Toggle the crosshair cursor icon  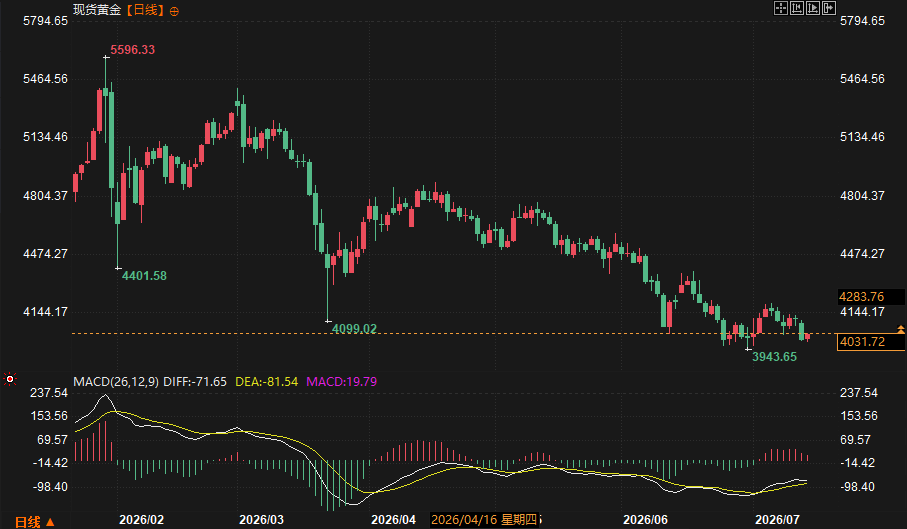tap(781, 8)
